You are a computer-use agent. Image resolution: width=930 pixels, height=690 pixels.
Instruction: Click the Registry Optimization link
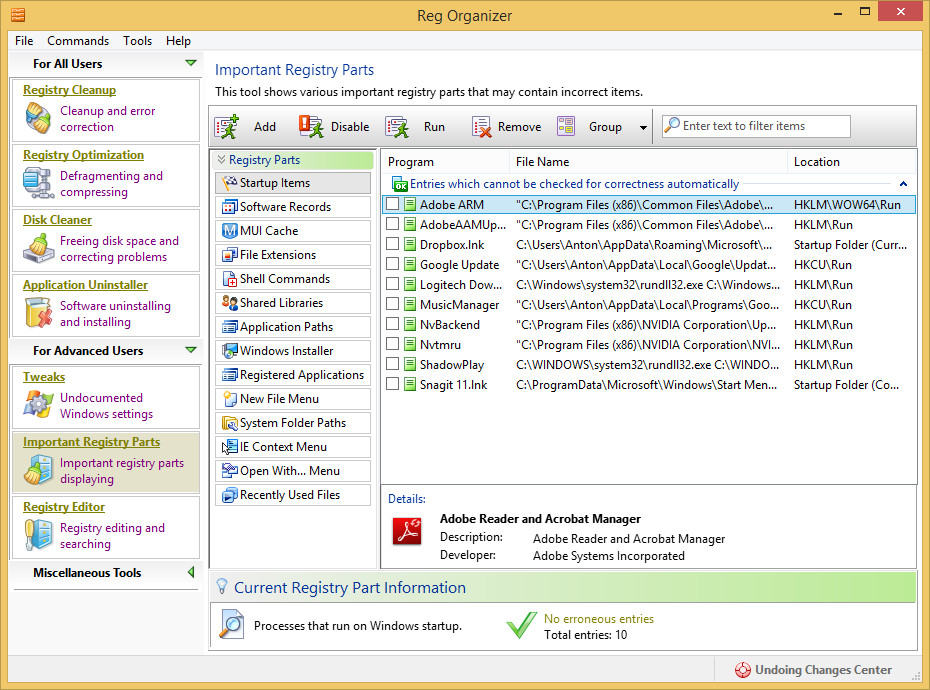[83, 155]
